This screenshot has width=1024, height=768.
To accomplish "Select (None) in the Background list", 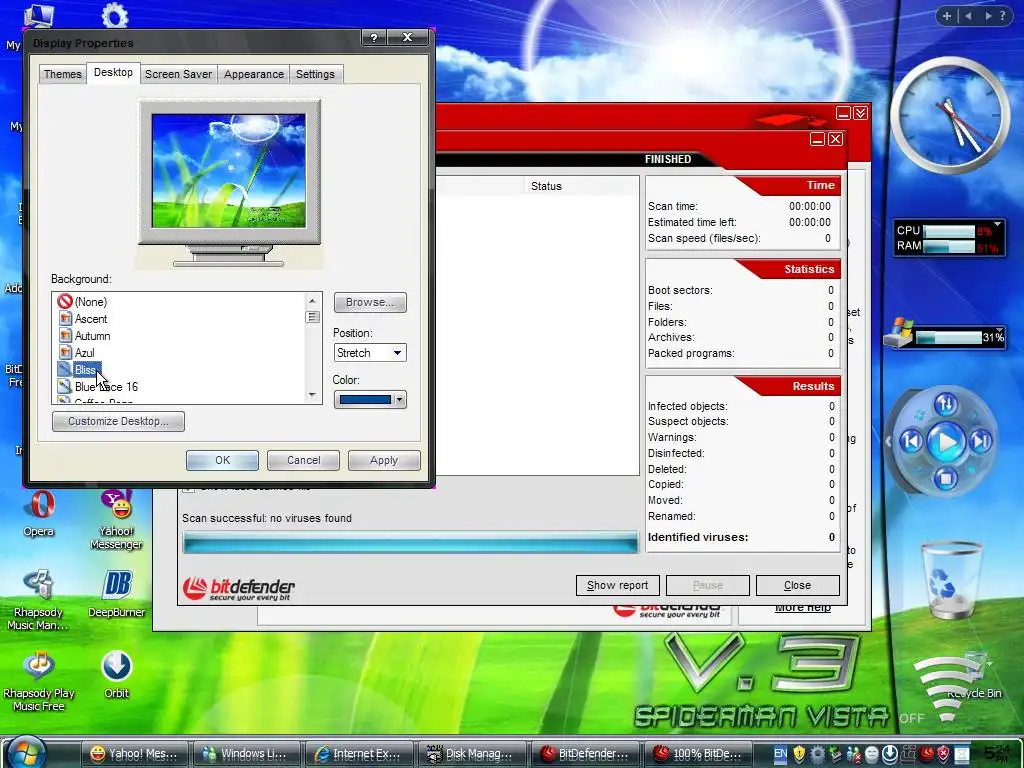I will click(82, 302).
